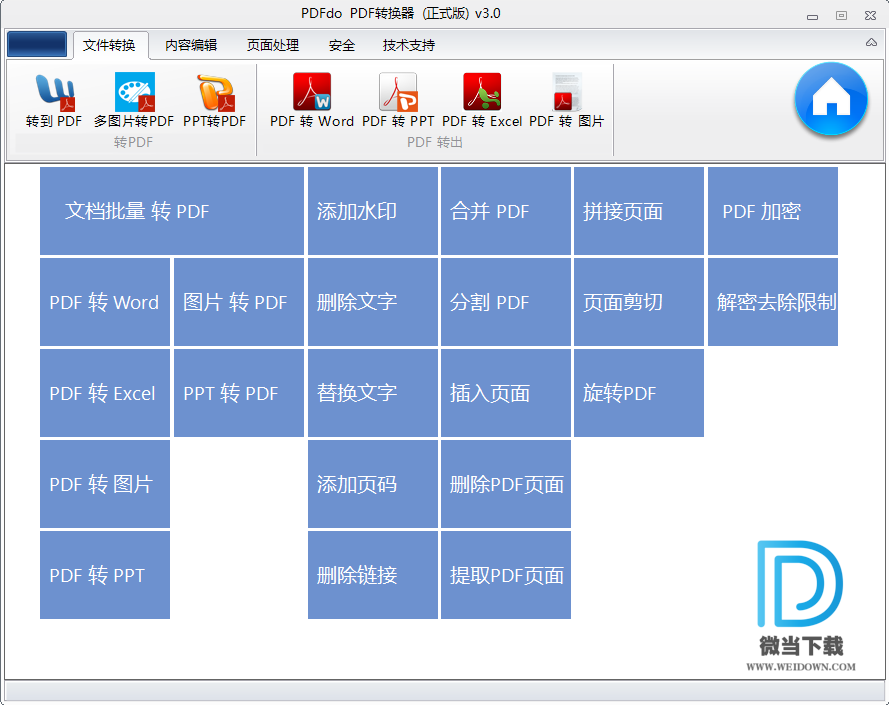This screenshot has width=889, height=705.
Task: Open the 文档批量 转 PDF tile
Action: click(172, 211)
